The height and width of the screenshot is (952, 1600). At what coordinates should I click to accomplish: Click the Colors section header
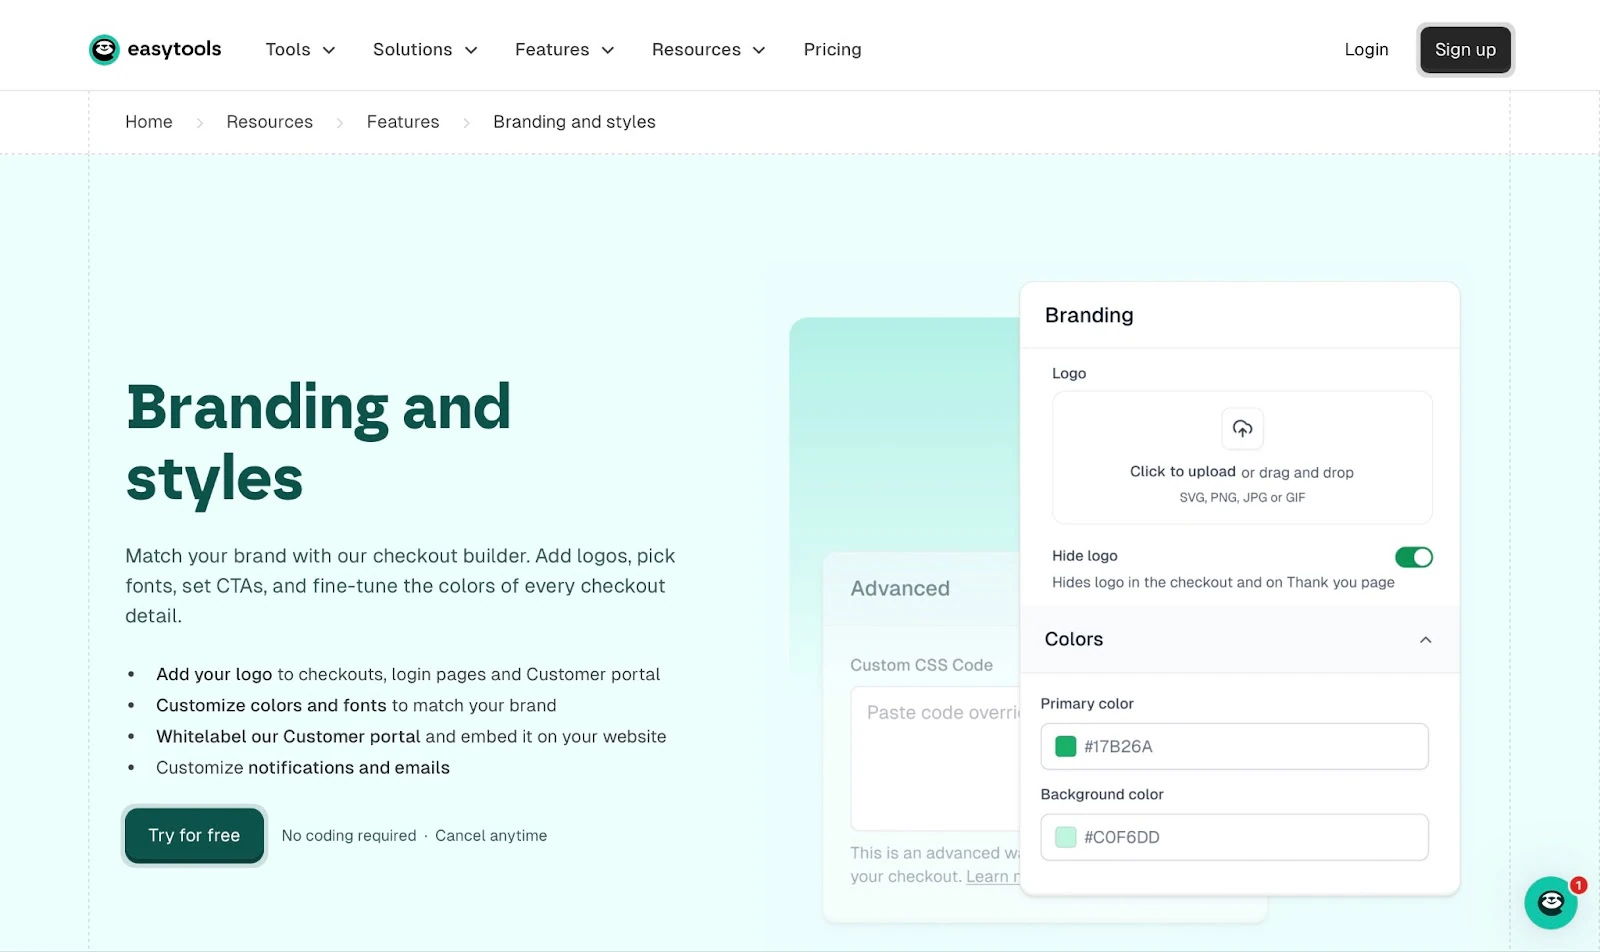tap(1240, 640)
